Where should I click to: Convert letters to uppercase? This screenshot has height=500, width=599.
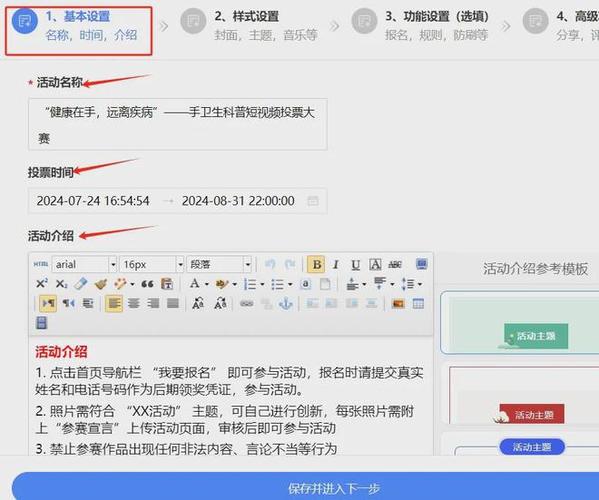tap(198, 304)
